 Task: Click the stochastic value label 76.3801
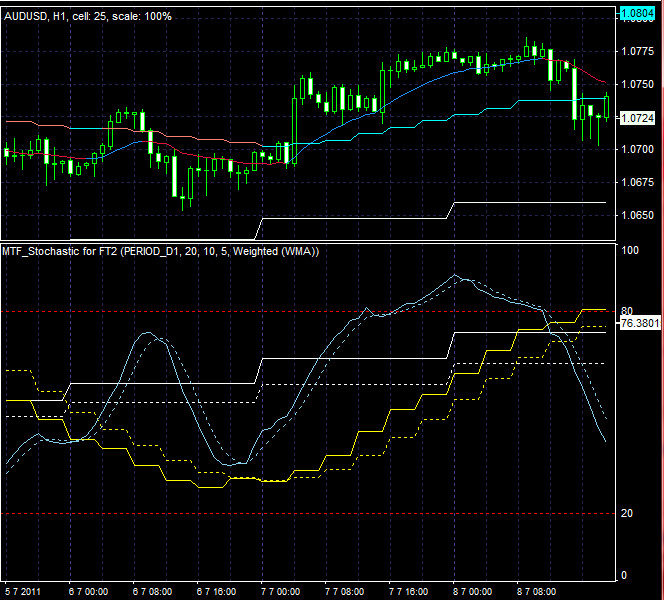[x=640, y=324]
